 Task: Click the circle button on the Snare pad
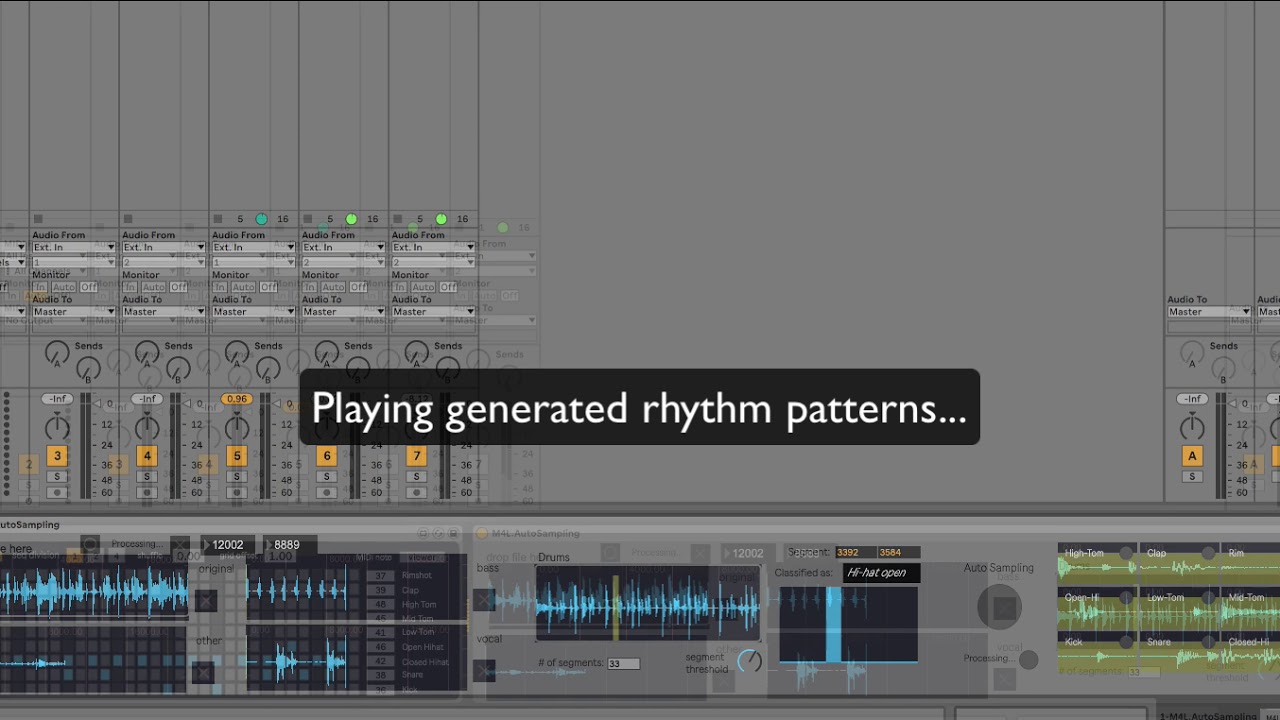tap(1208, 642)
